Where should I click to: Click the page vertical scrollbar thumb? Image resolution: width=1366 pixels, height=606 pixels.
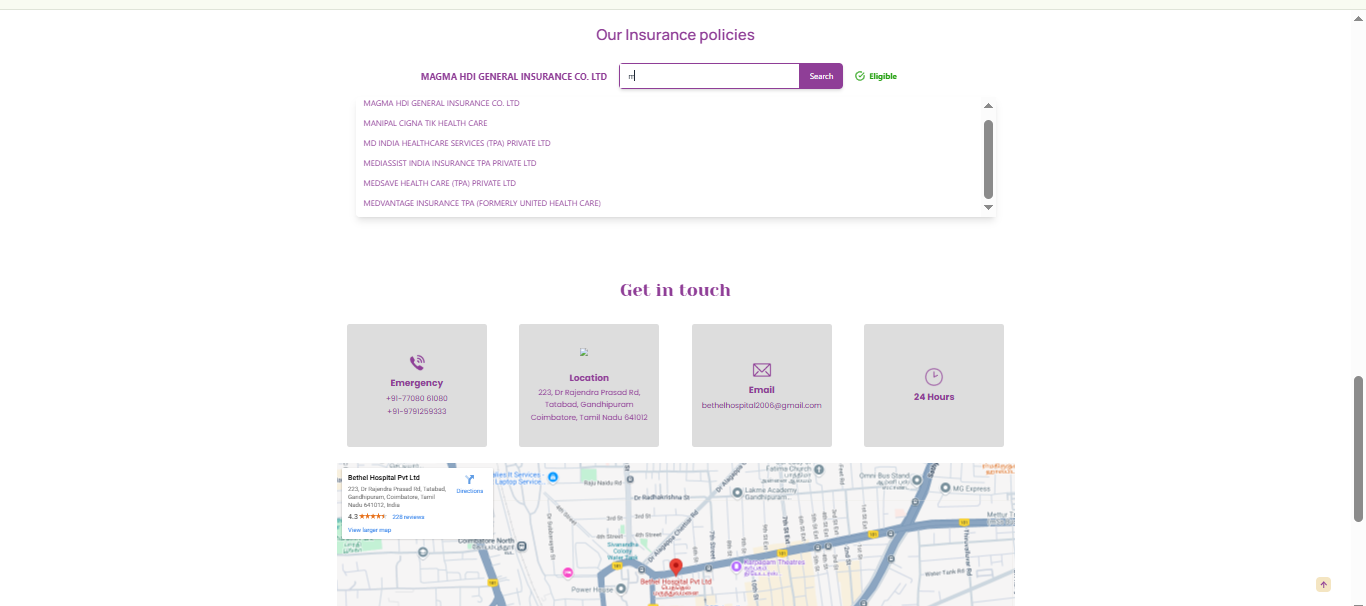pos(1358,449)
